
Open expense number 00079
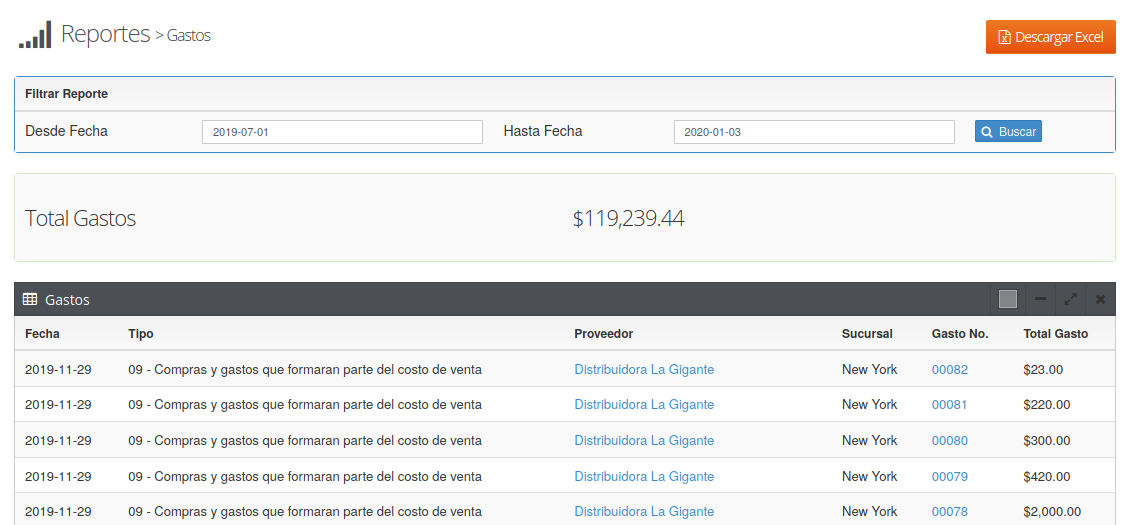[x=949, y=477]
